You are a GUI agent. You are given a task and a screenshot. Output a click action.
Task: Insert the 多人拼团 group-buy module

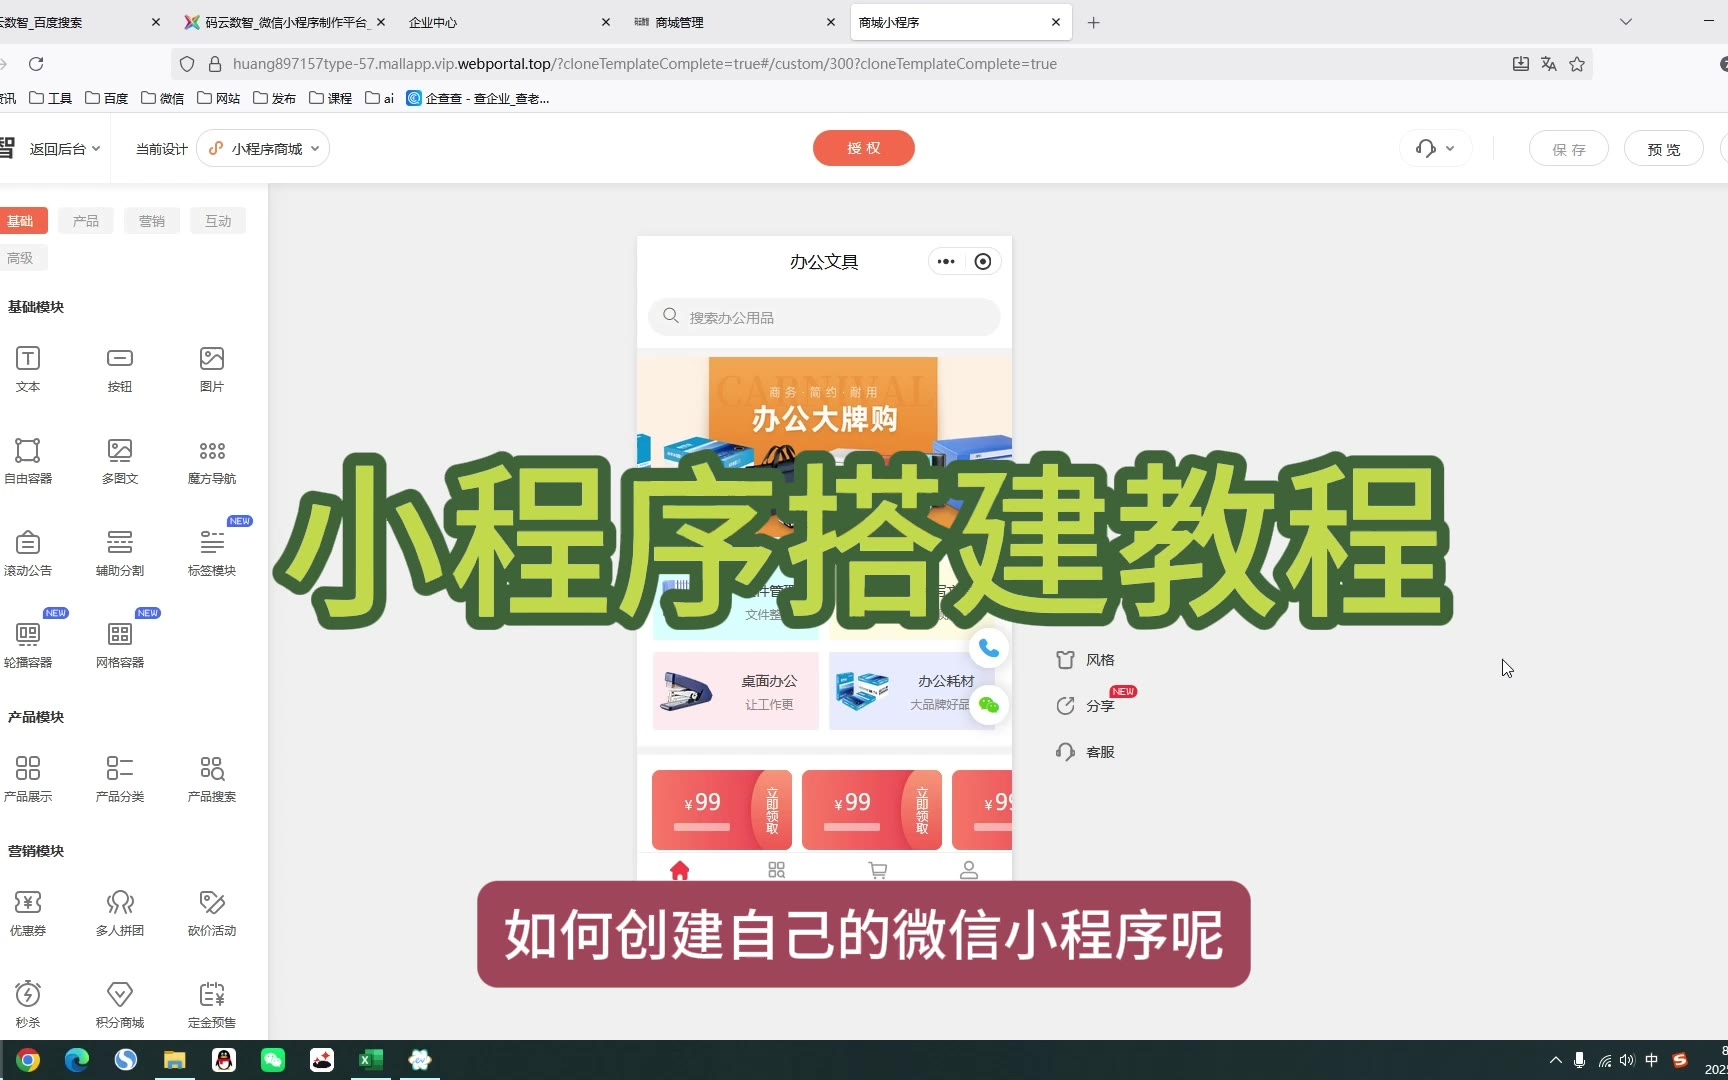click(x=120, y=913)
